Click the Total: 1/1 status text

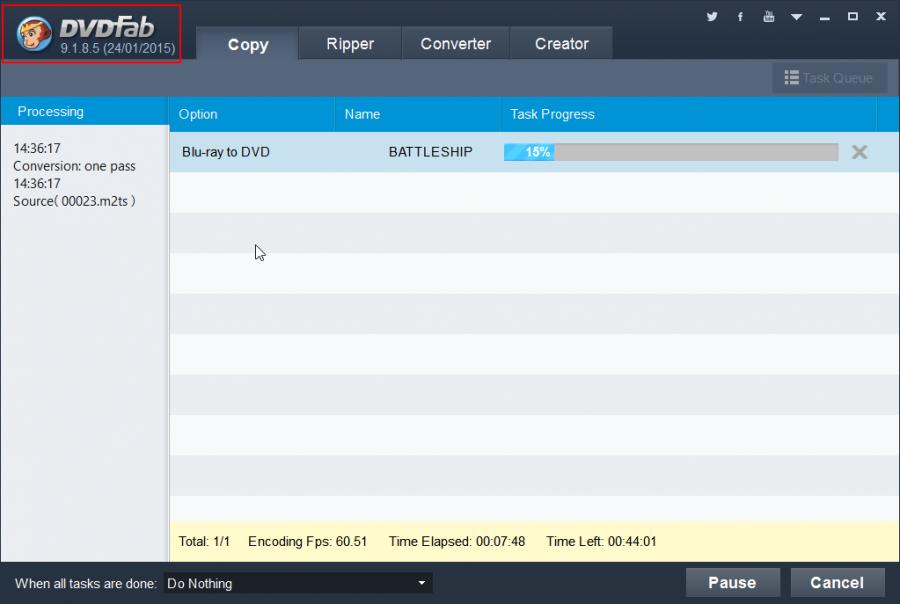click(204, 541)
